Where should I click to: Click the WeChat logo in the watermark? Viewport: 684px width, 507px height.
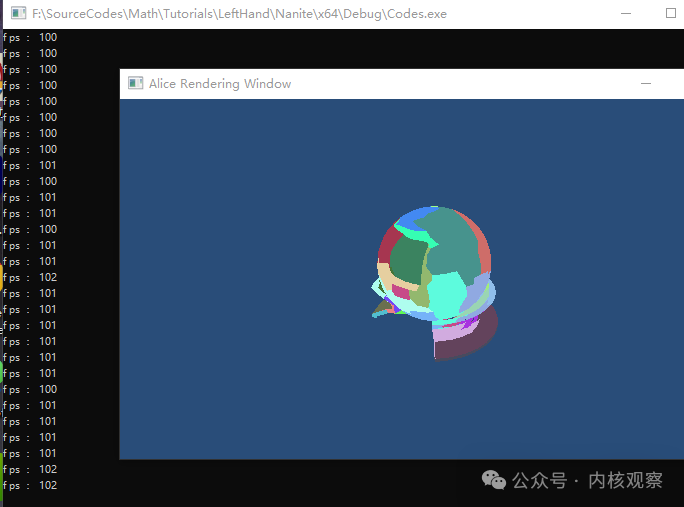[494, 480]
